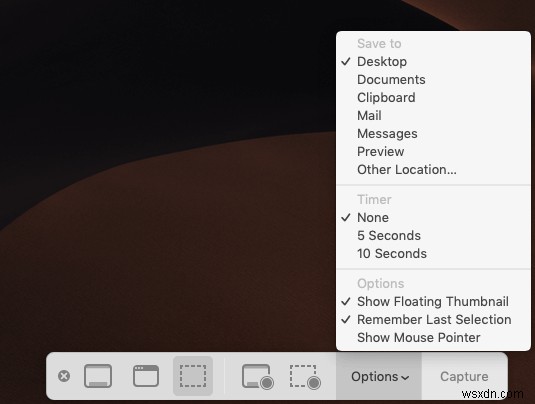Open the Options dropdown
The height and width of the screenshot is (404, 535).
tap(379, 376)
